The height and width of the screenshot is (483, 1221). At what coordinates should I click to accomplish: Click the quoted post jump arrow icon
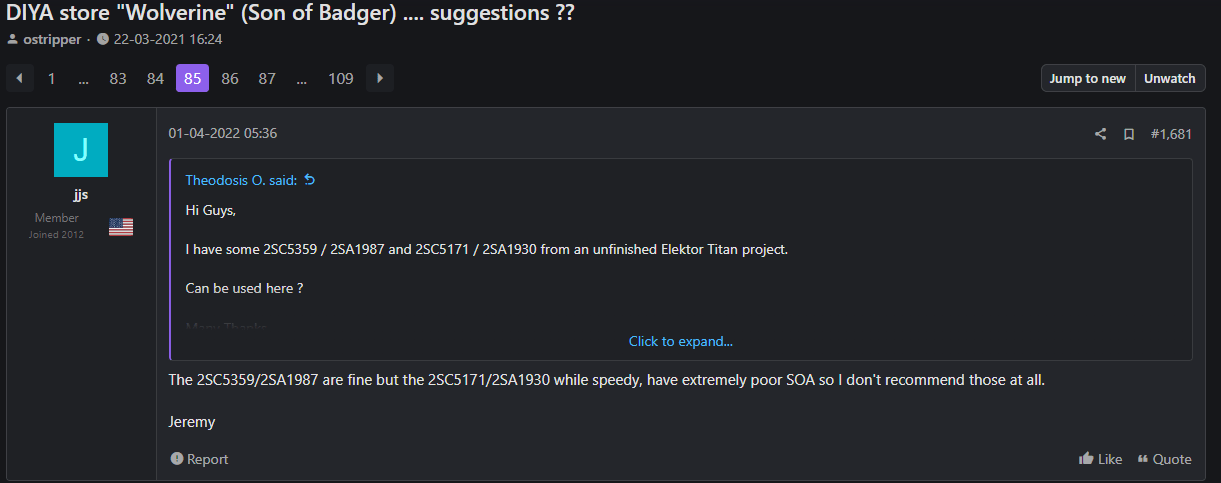(309, 180)
